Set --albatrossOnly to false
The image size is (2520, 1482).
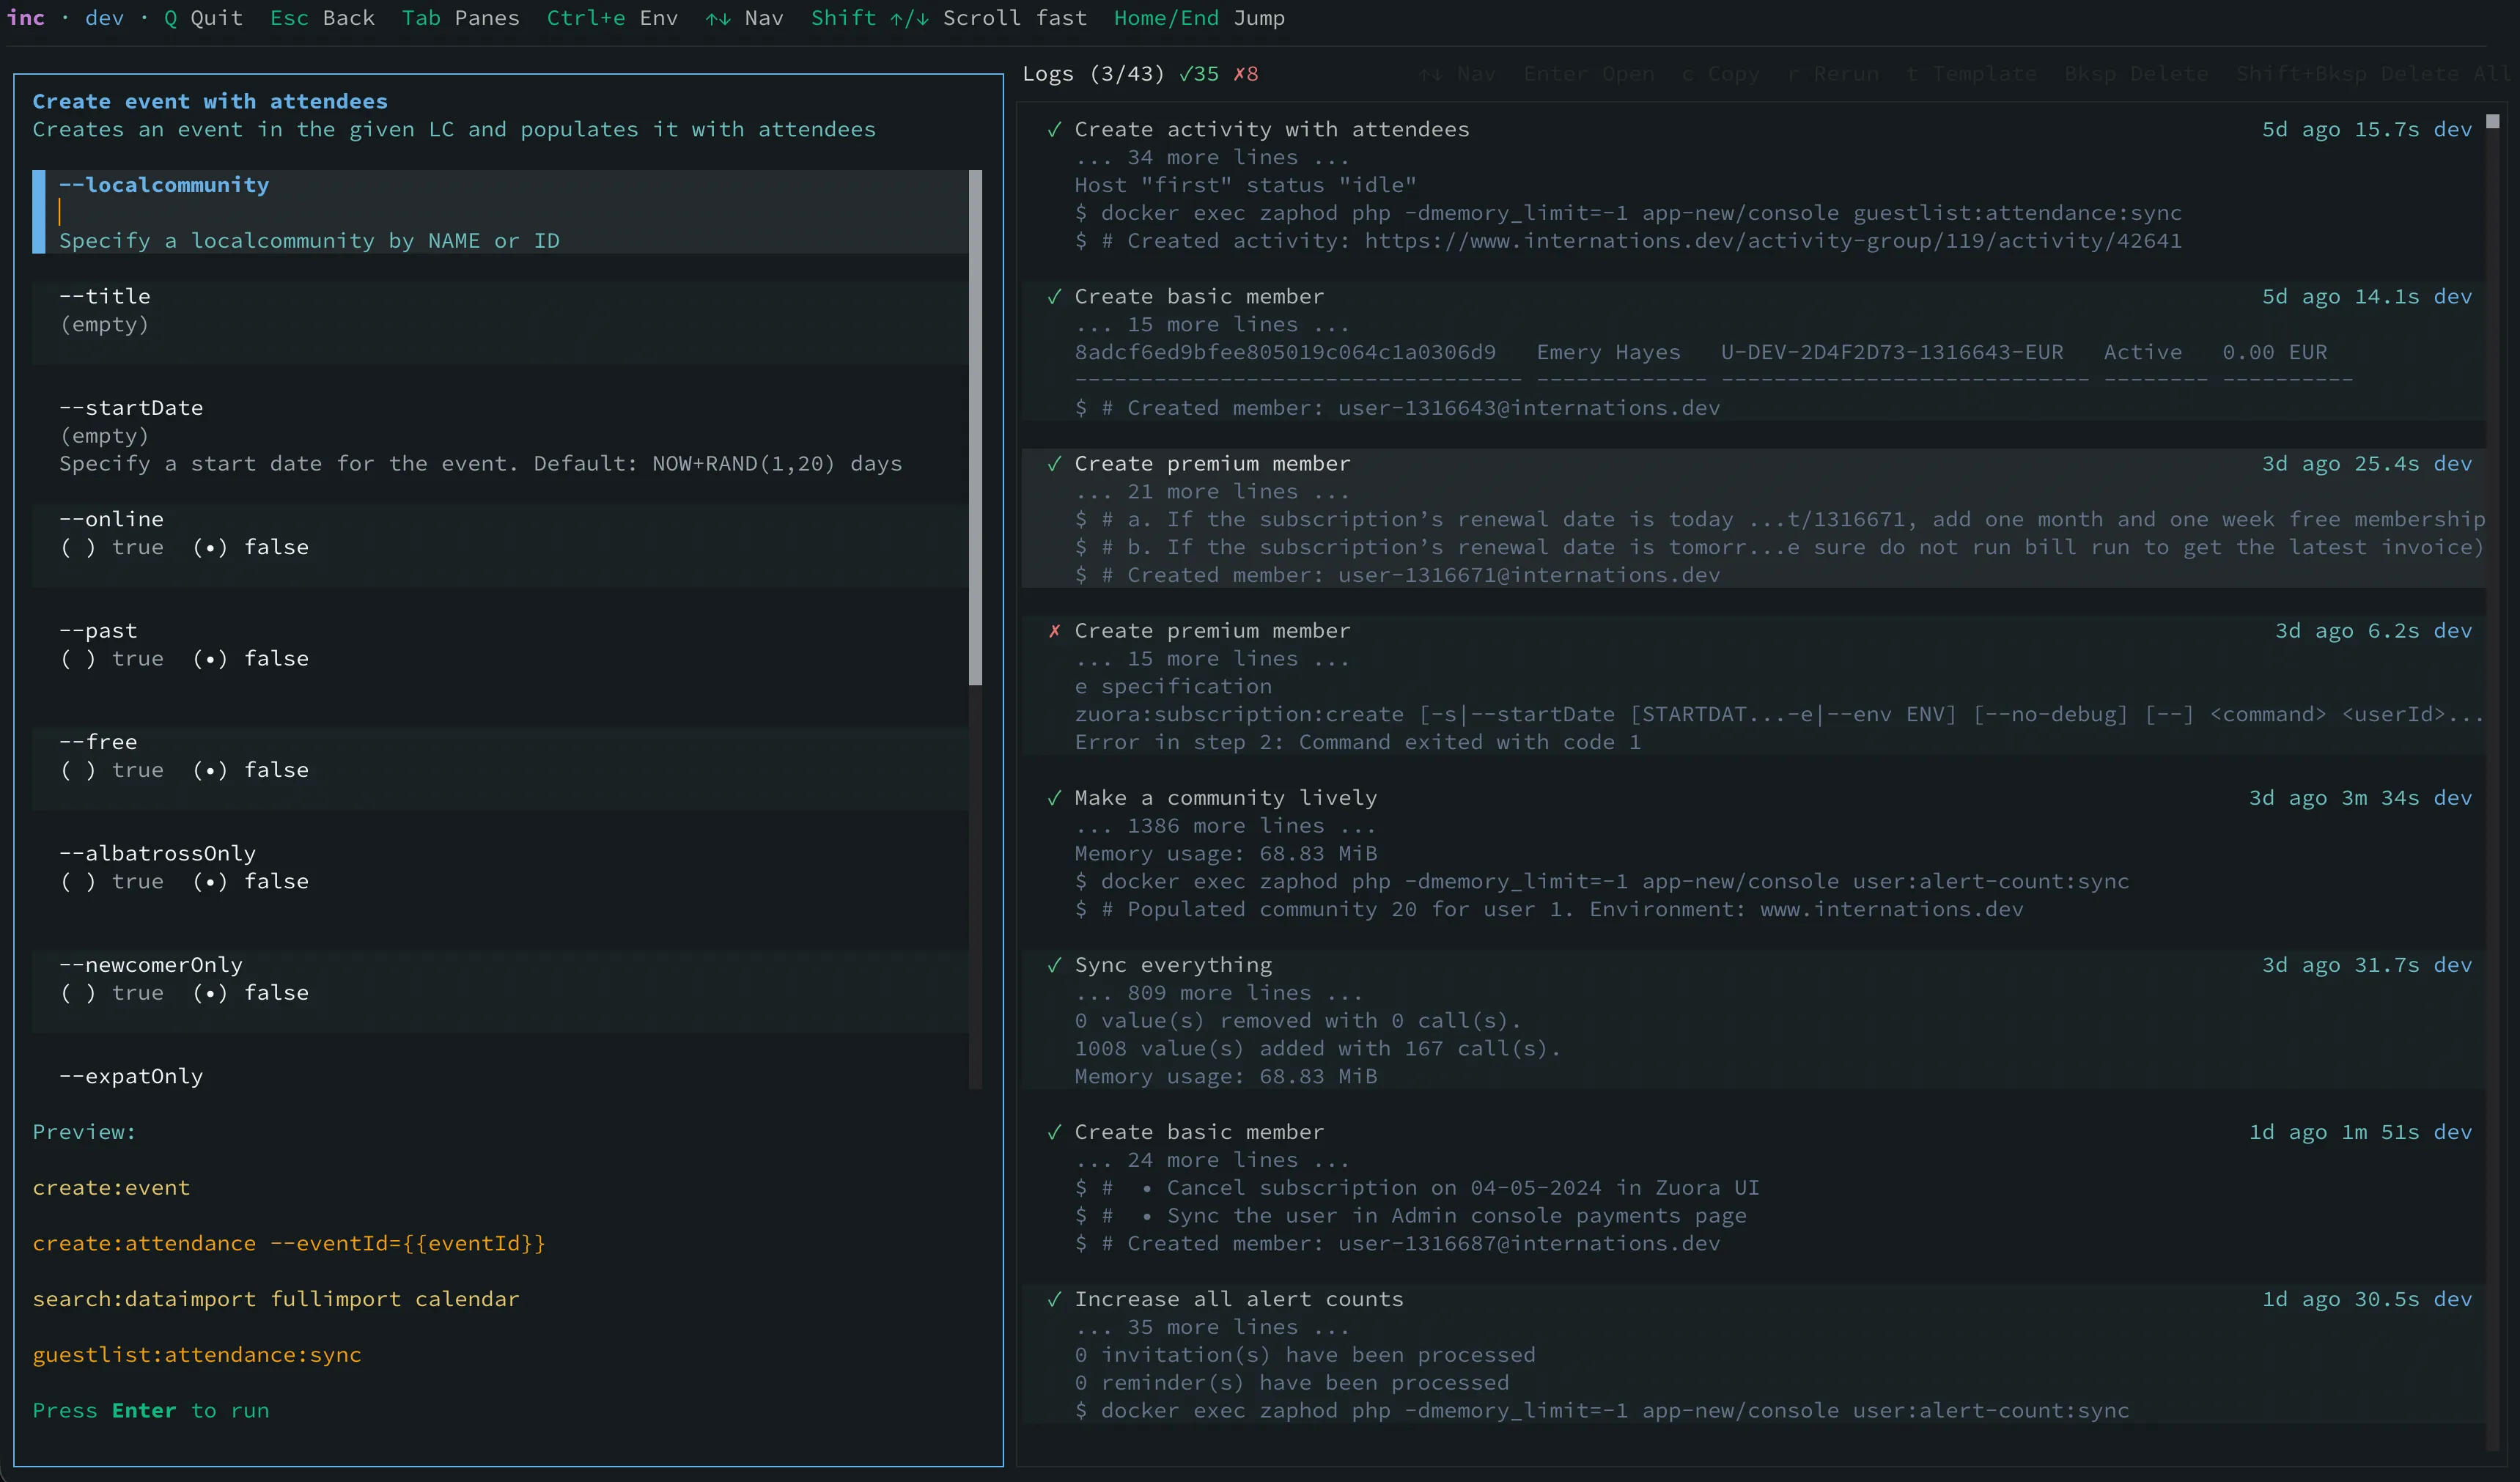[x=251, y=882]
